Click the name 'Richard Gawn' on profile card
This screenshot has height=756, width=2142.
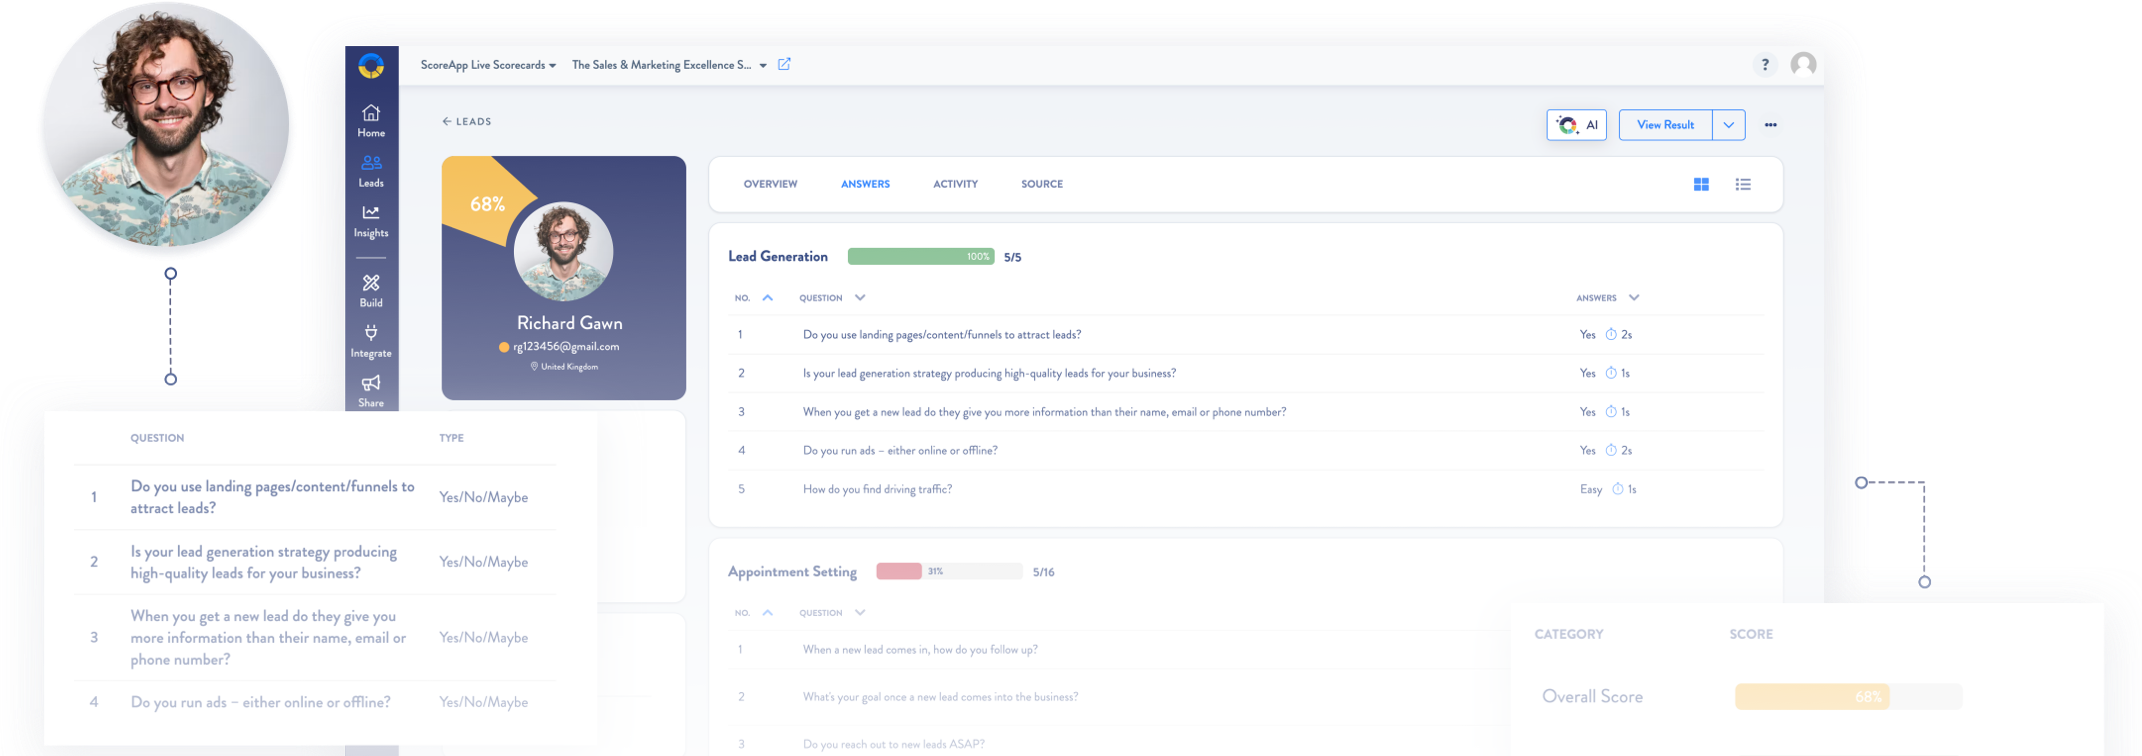pos(569,323)
